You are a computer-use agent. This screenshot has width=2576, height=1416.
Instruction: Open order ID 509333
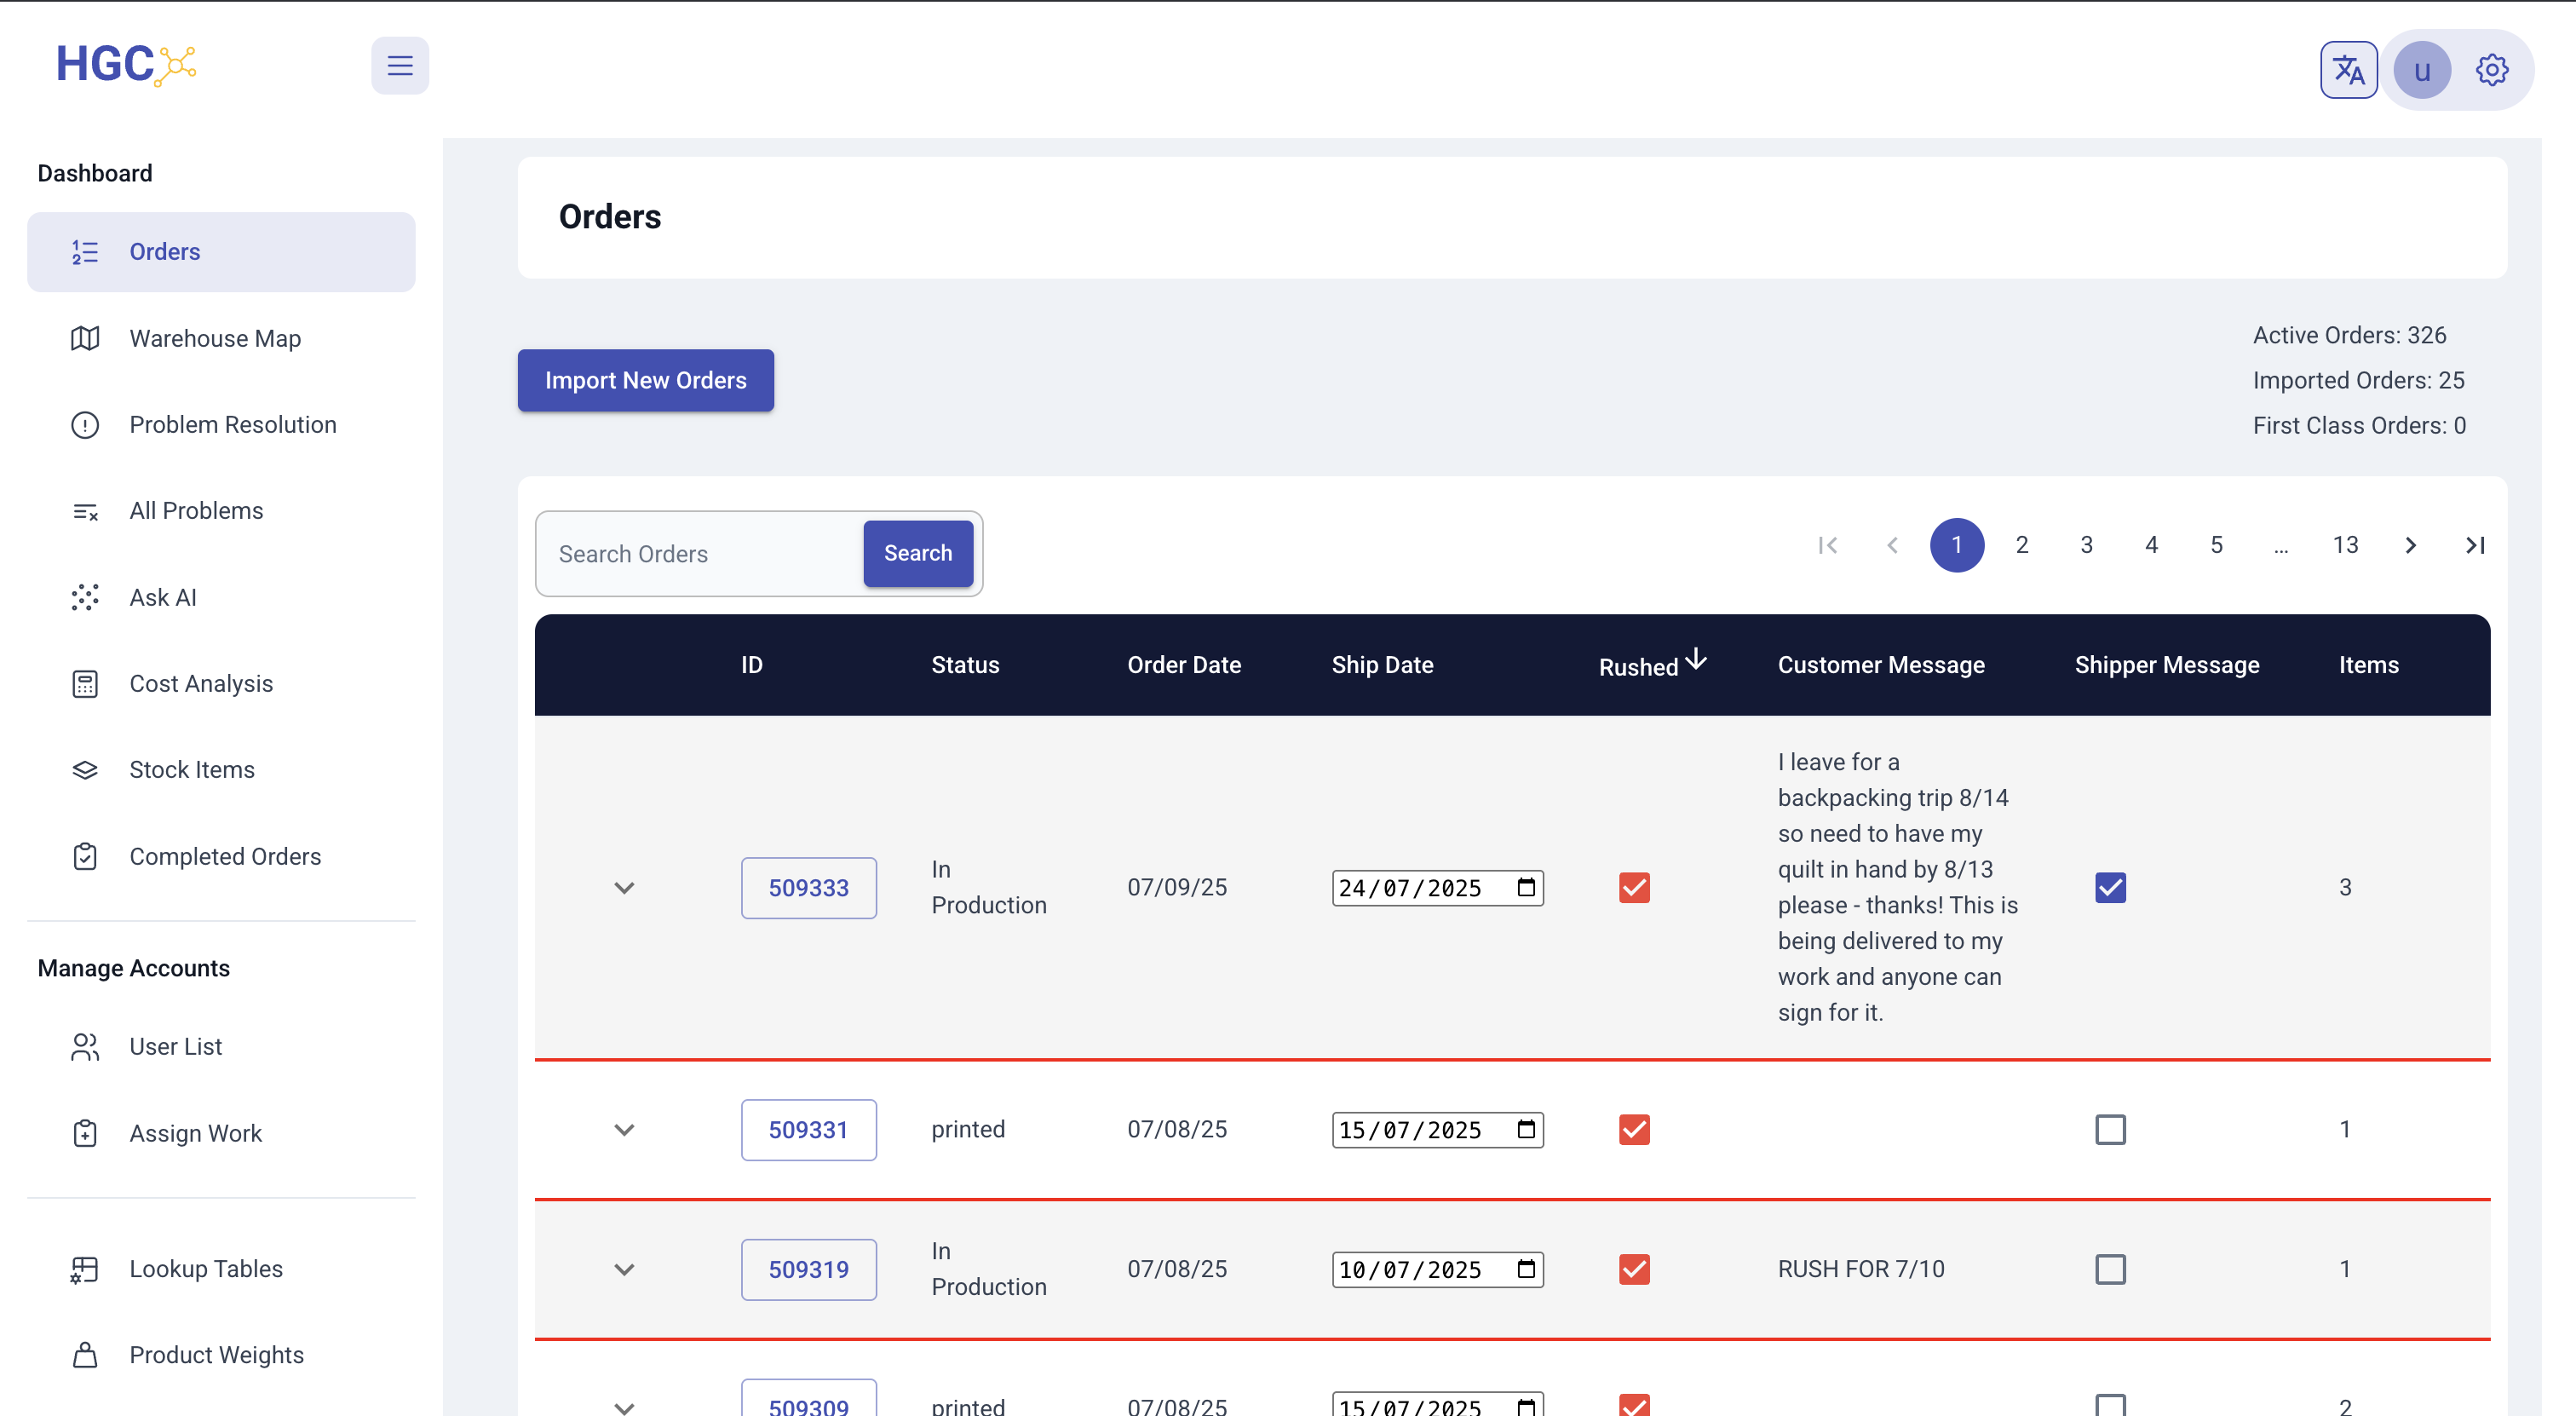click(x=808, y=888)
